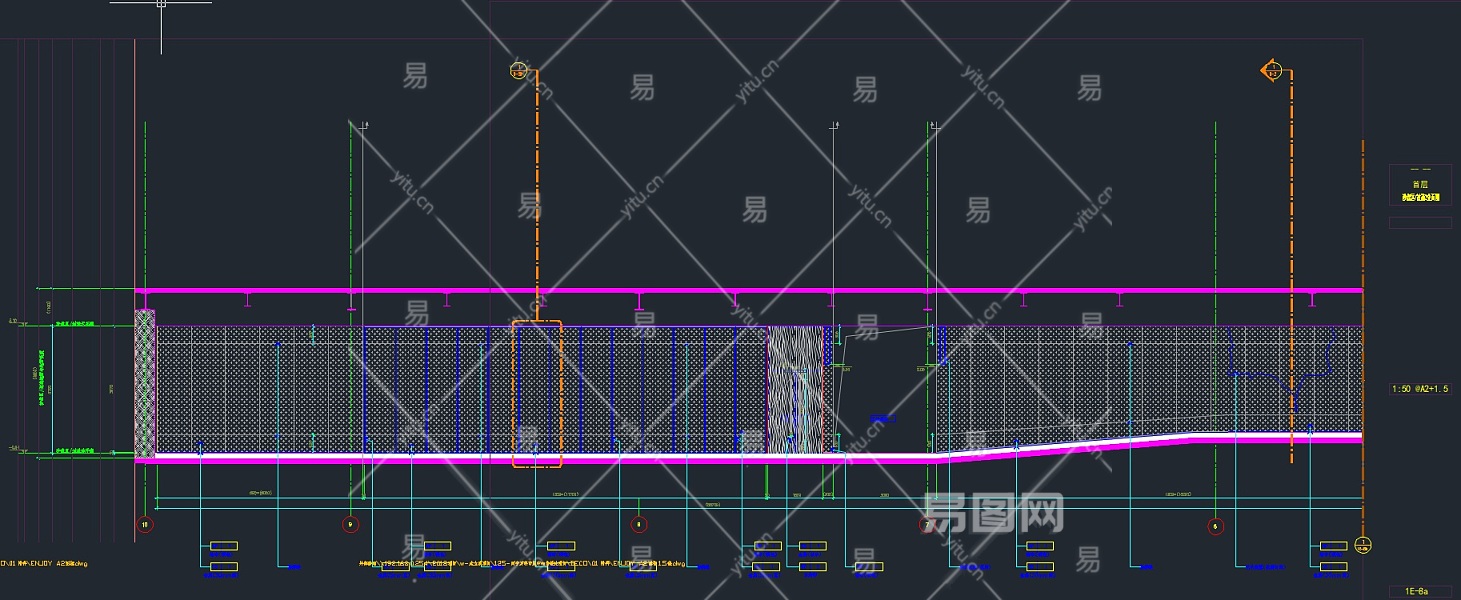
Task: Select the sloped magenta floor ramp
Action: (1070, 444)
